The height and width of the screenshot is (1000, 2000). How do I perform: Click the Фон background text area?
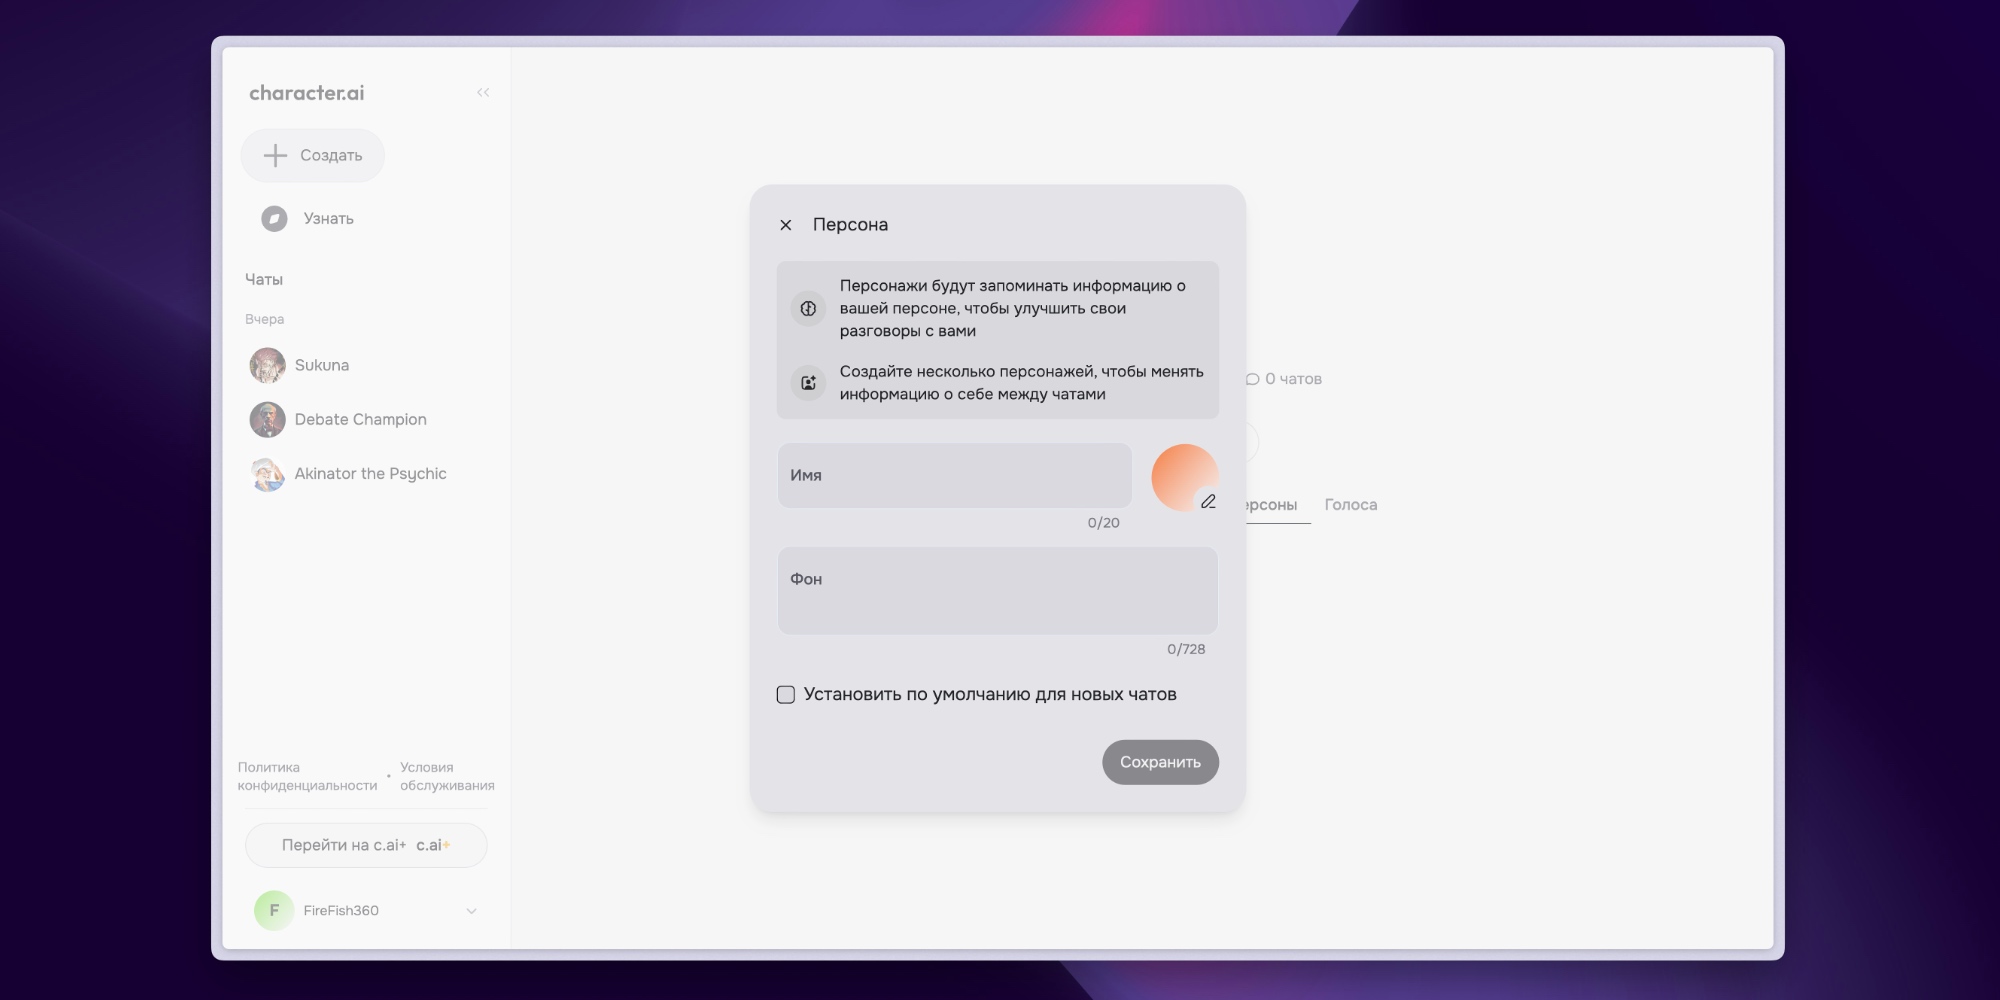(x=998, y=590)
